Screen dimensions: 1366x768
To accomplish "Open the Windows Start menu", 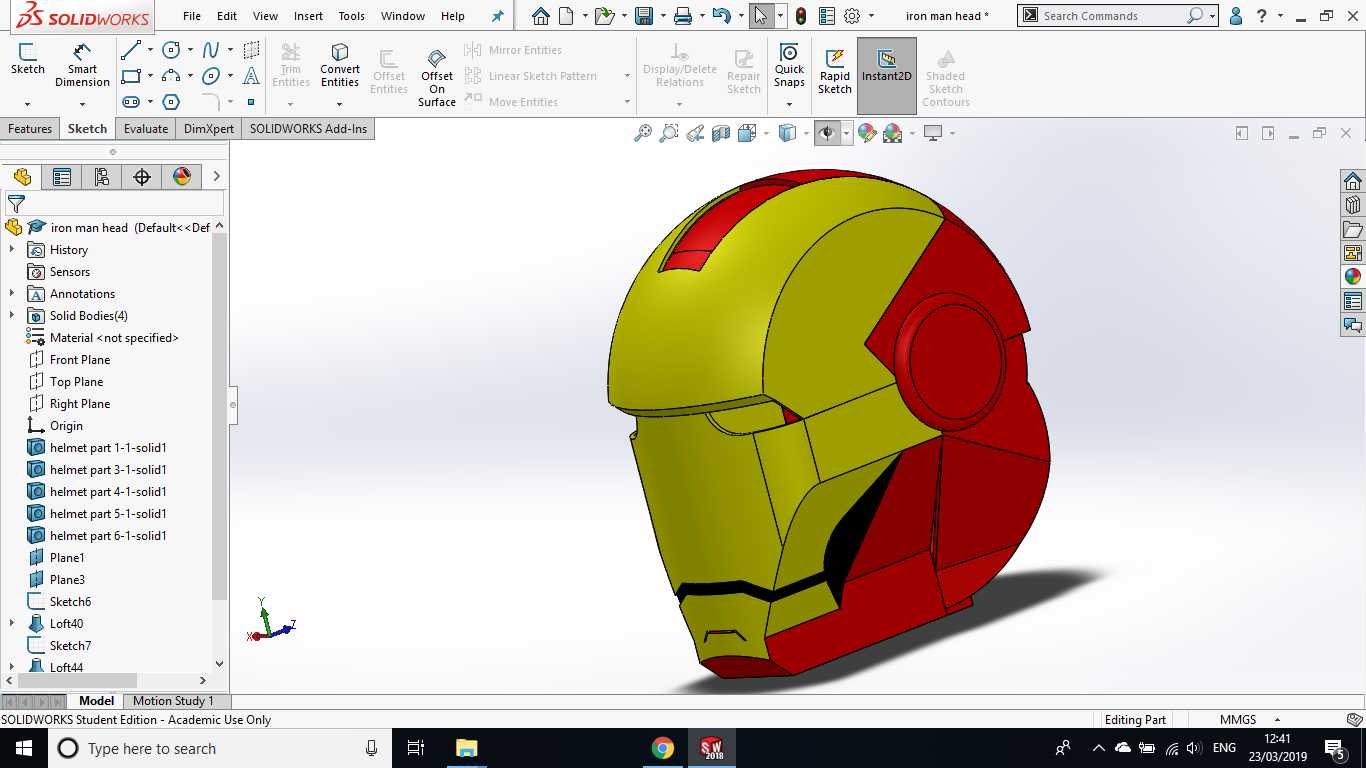I will (x=24, y=748).
